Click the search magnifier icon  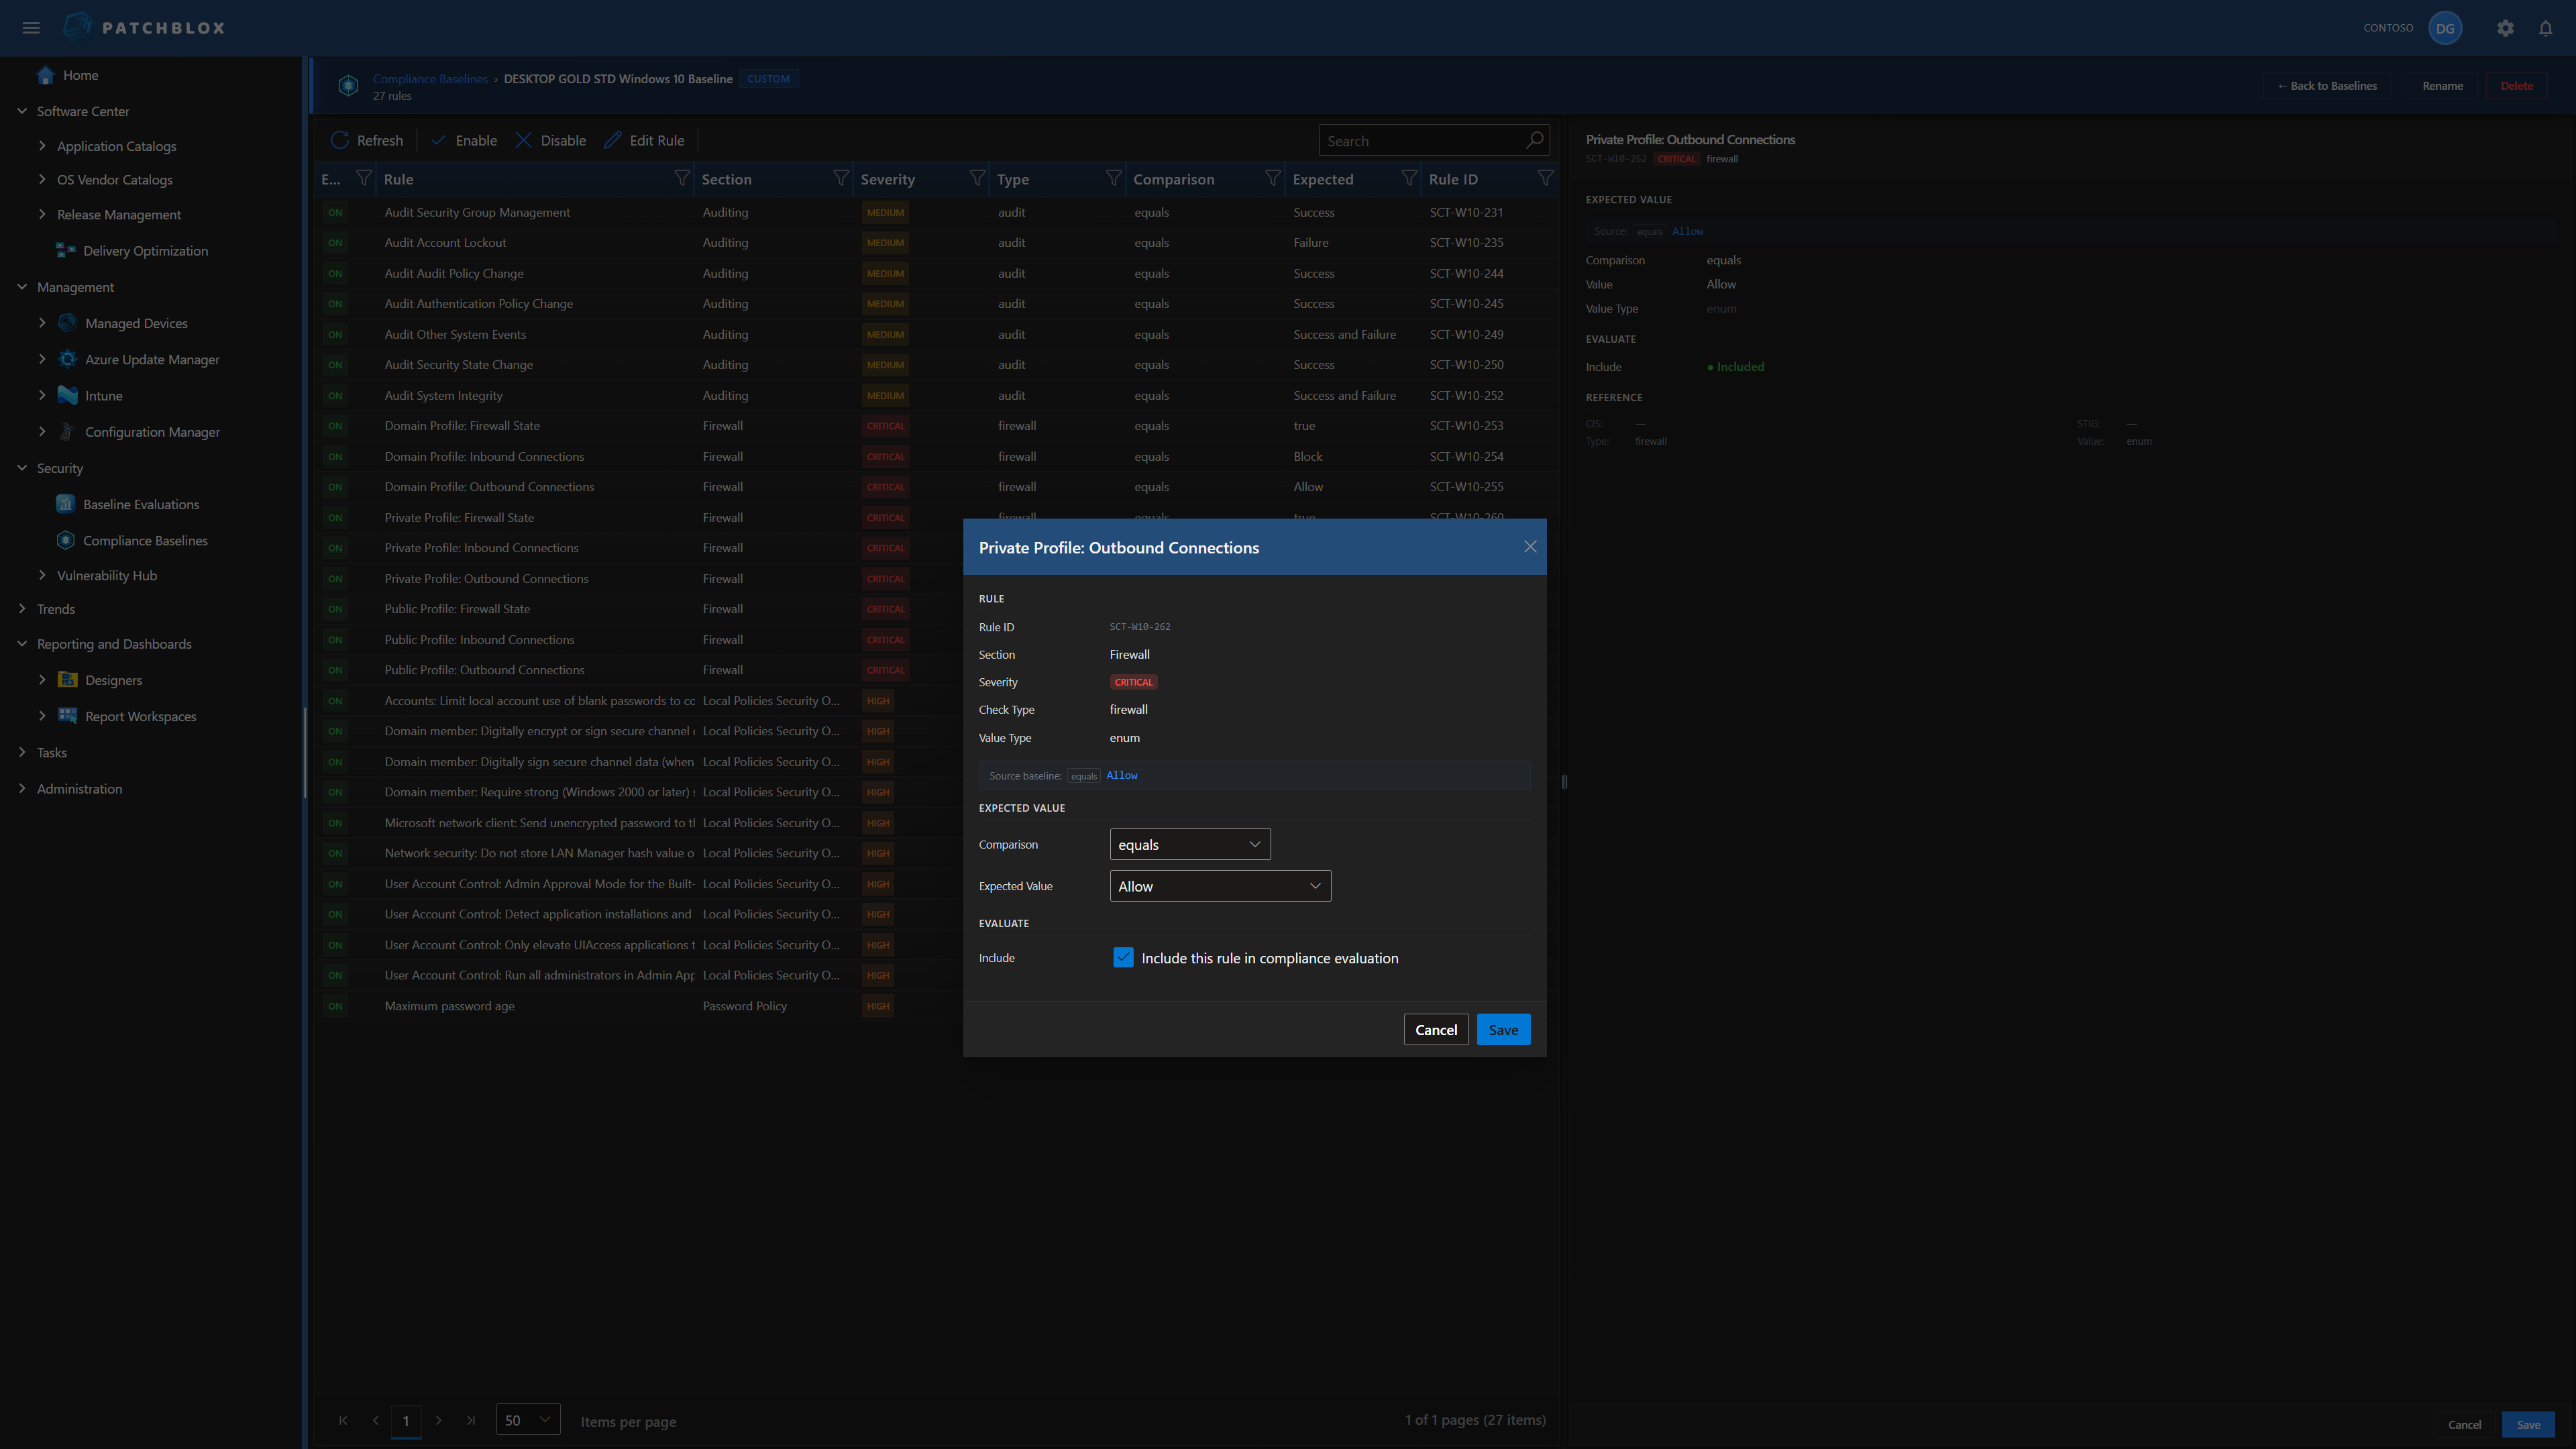[1534, 140]
